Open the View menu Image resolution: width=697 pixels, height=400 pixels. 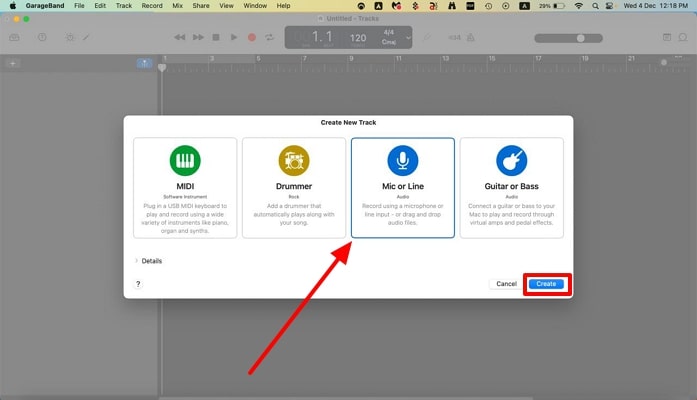point(226,6)
